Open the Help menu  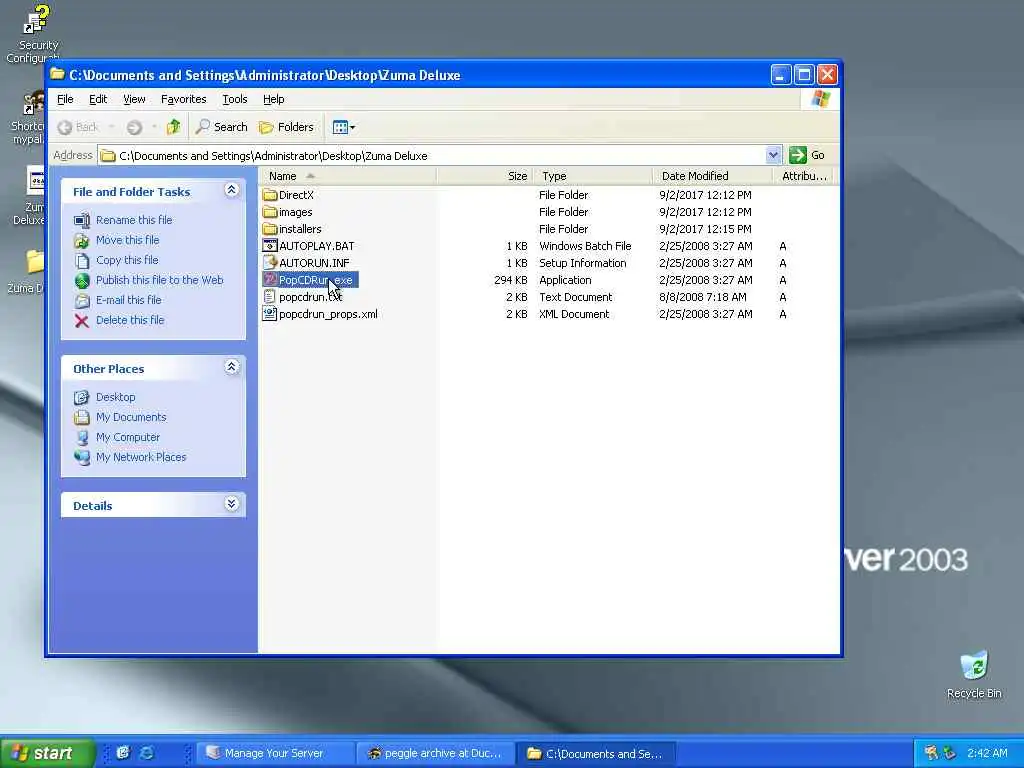pyautogui.click(x=274, y=99)
